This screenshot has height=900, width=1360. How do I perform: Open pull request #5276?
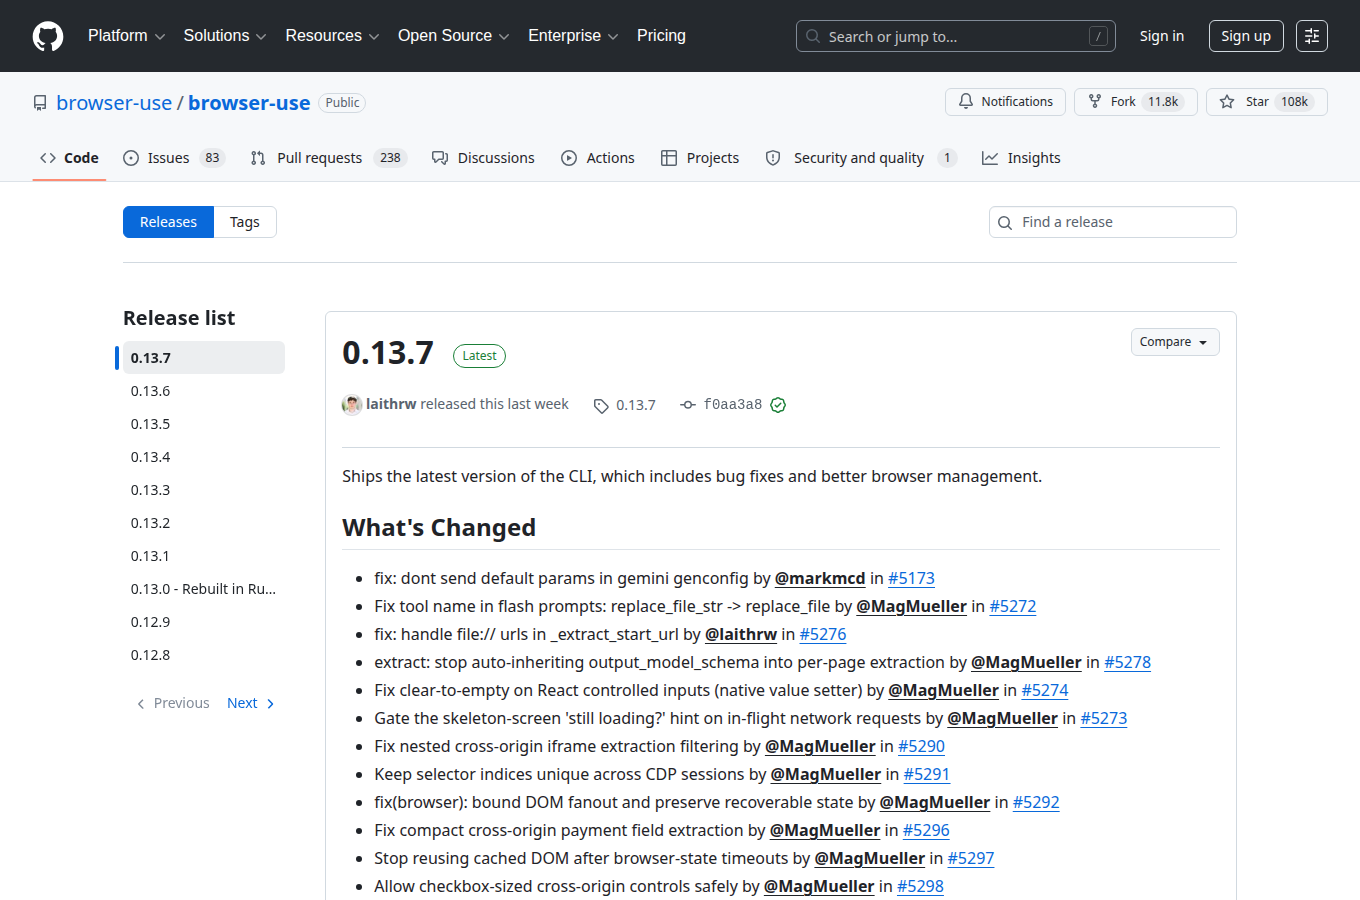pos(823,634)
